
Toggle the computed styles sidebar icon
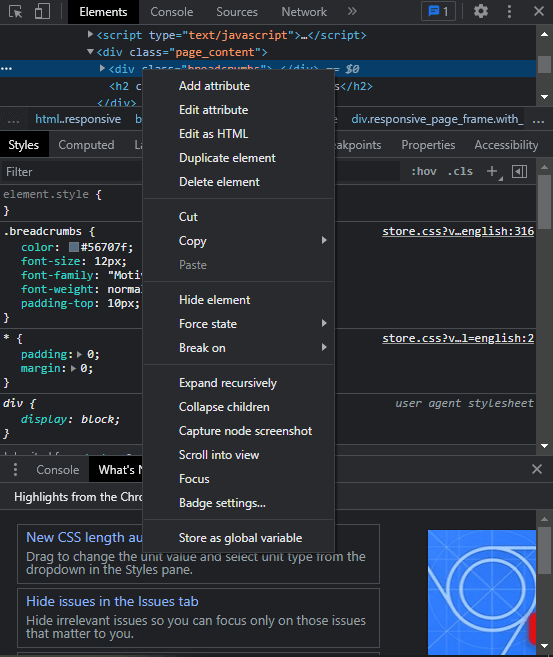pyautogui.click(x=519, y=171)
